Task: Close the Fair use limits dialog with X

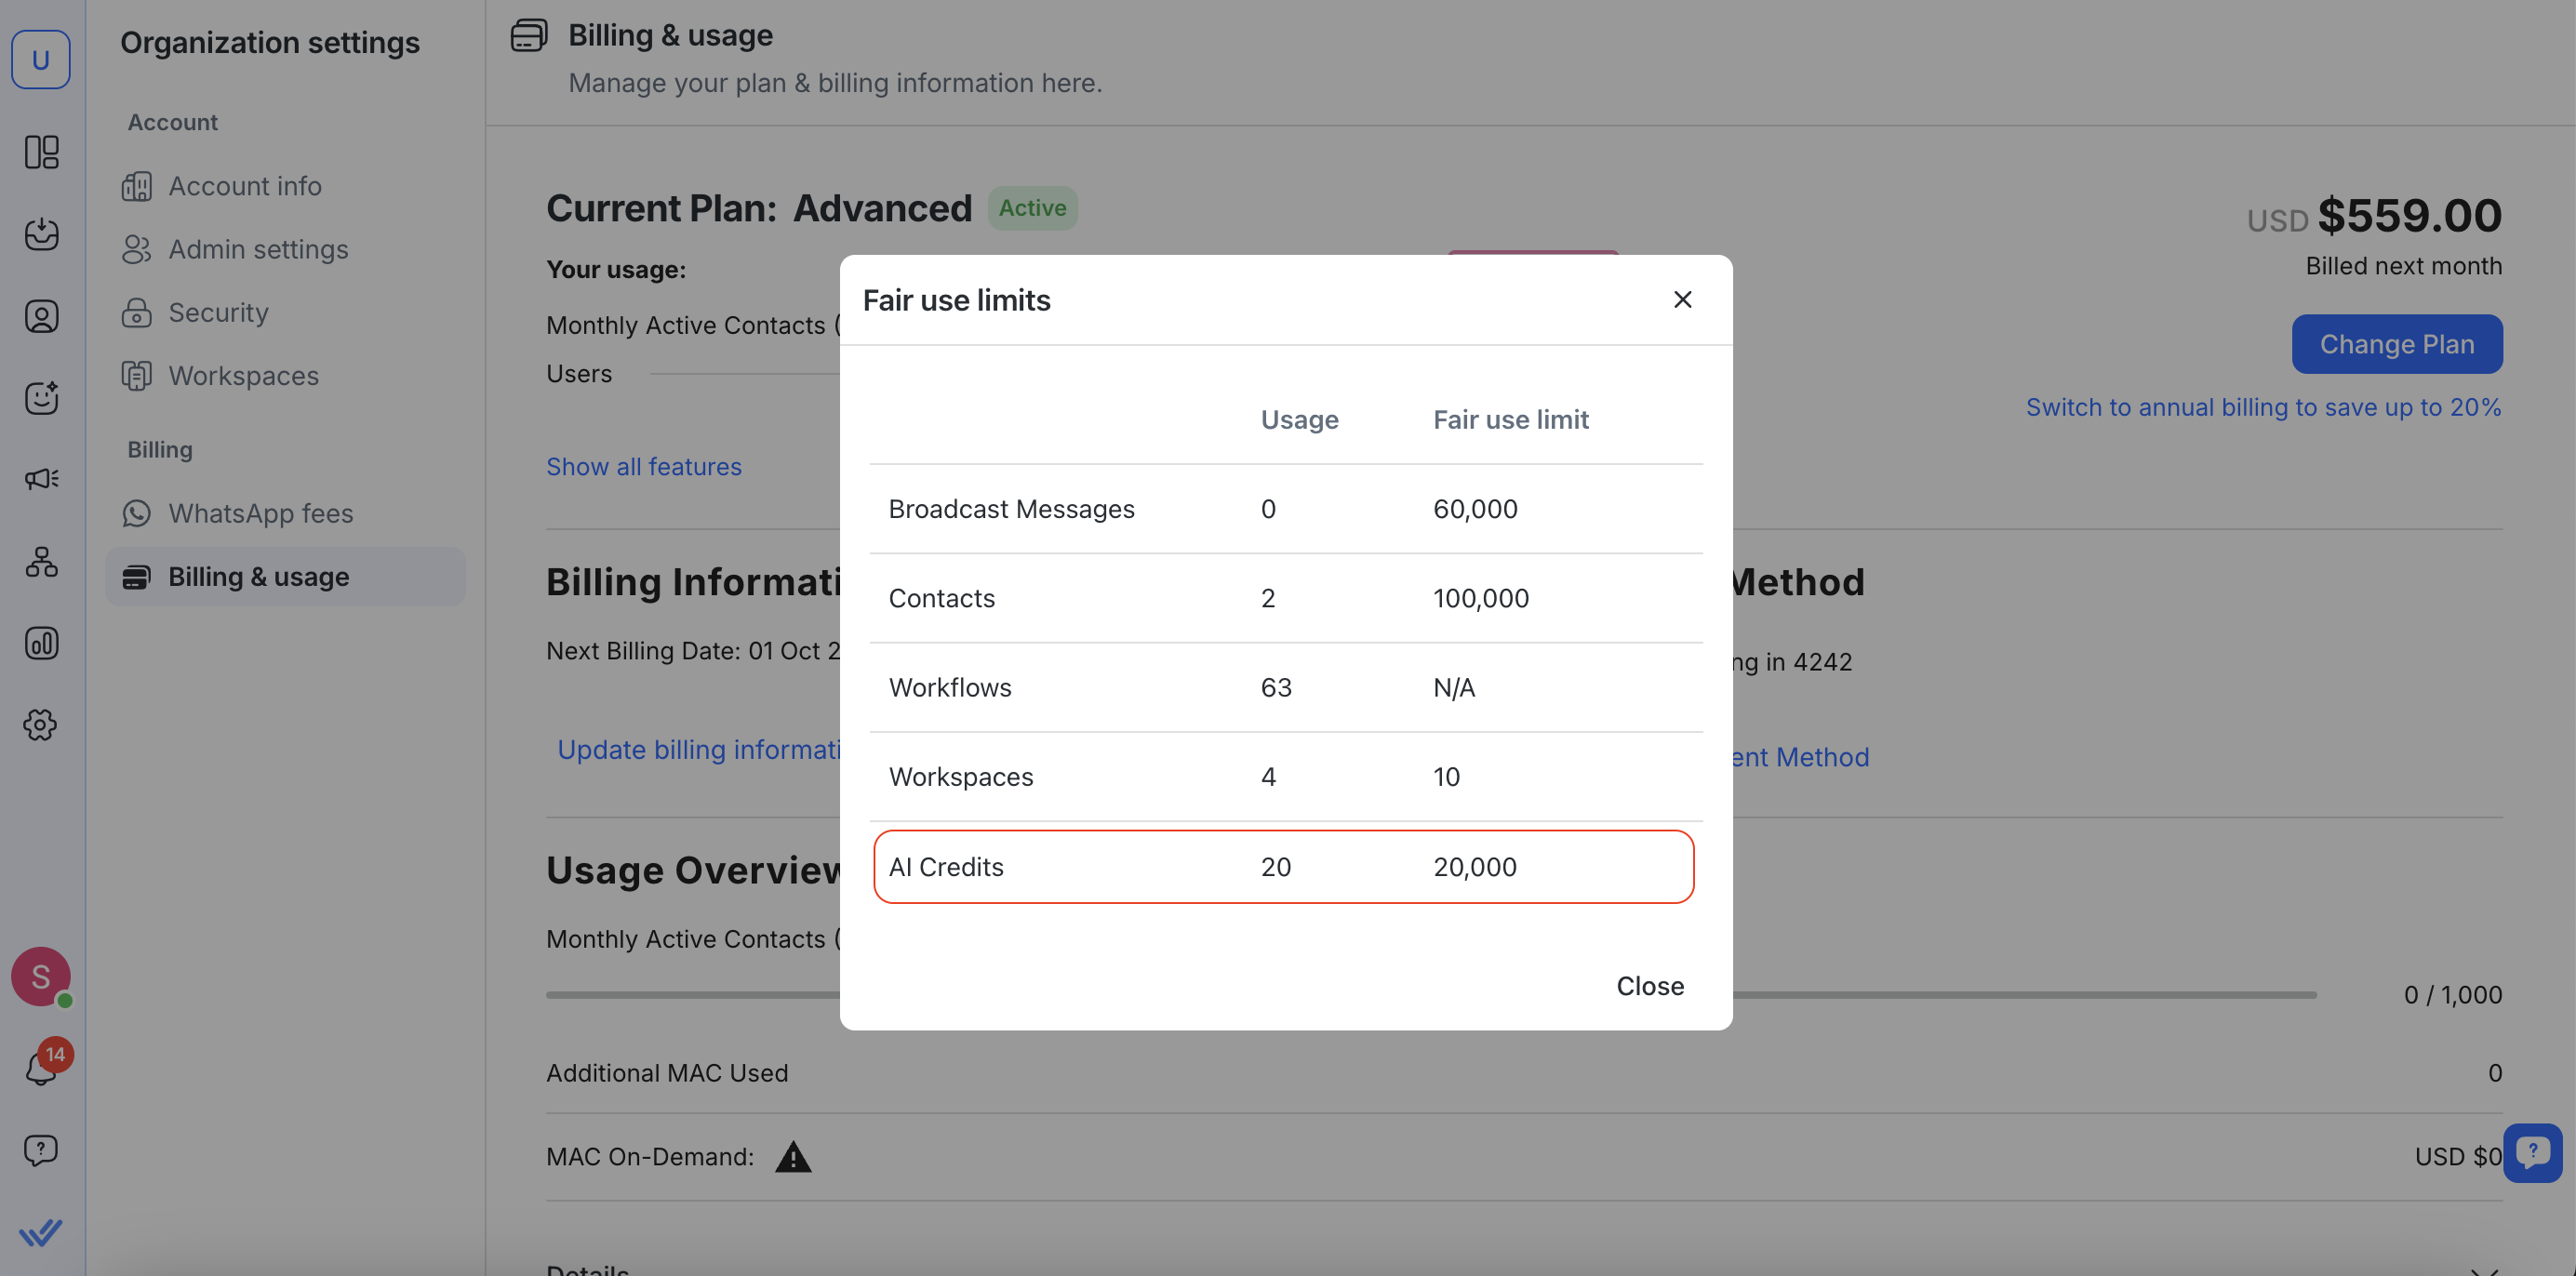Action: coord(1682,300)
